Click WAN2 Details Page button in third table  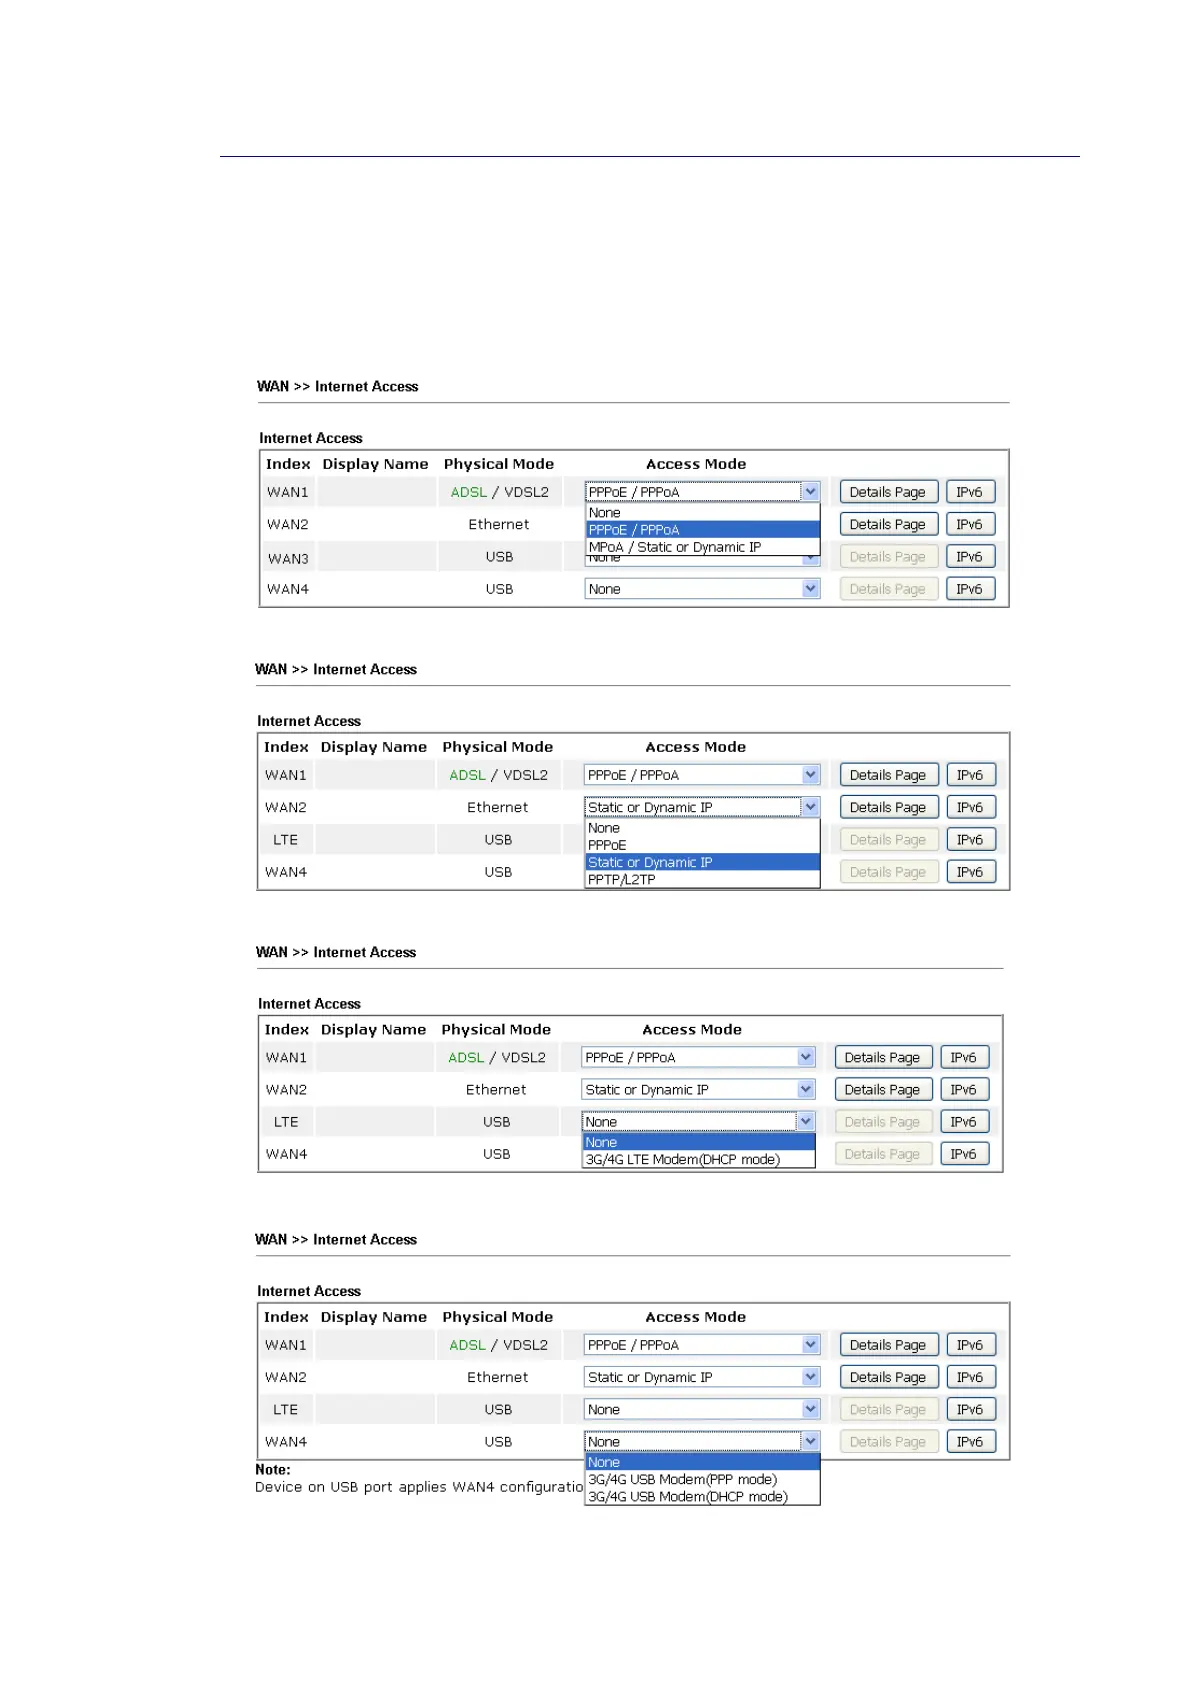(882, 1089)
